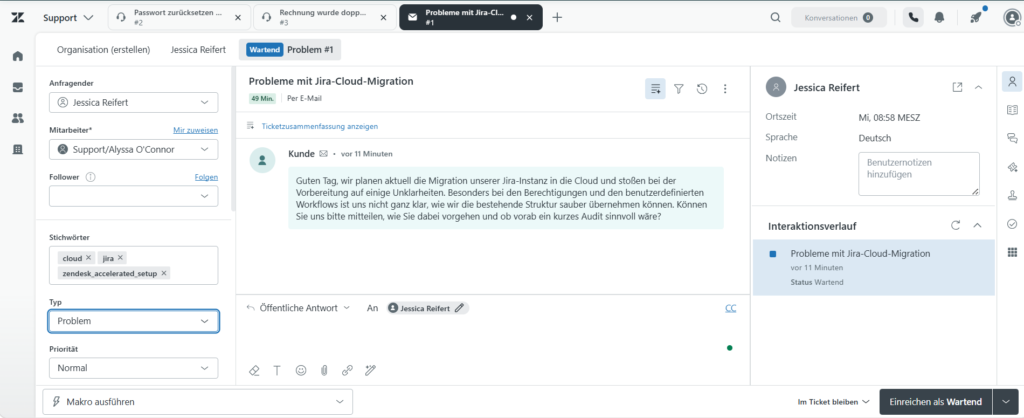The height and width of the screenshot is (418, 1024).
Task: Click the magic wand AI icon
Action: [x=370, y=370]
